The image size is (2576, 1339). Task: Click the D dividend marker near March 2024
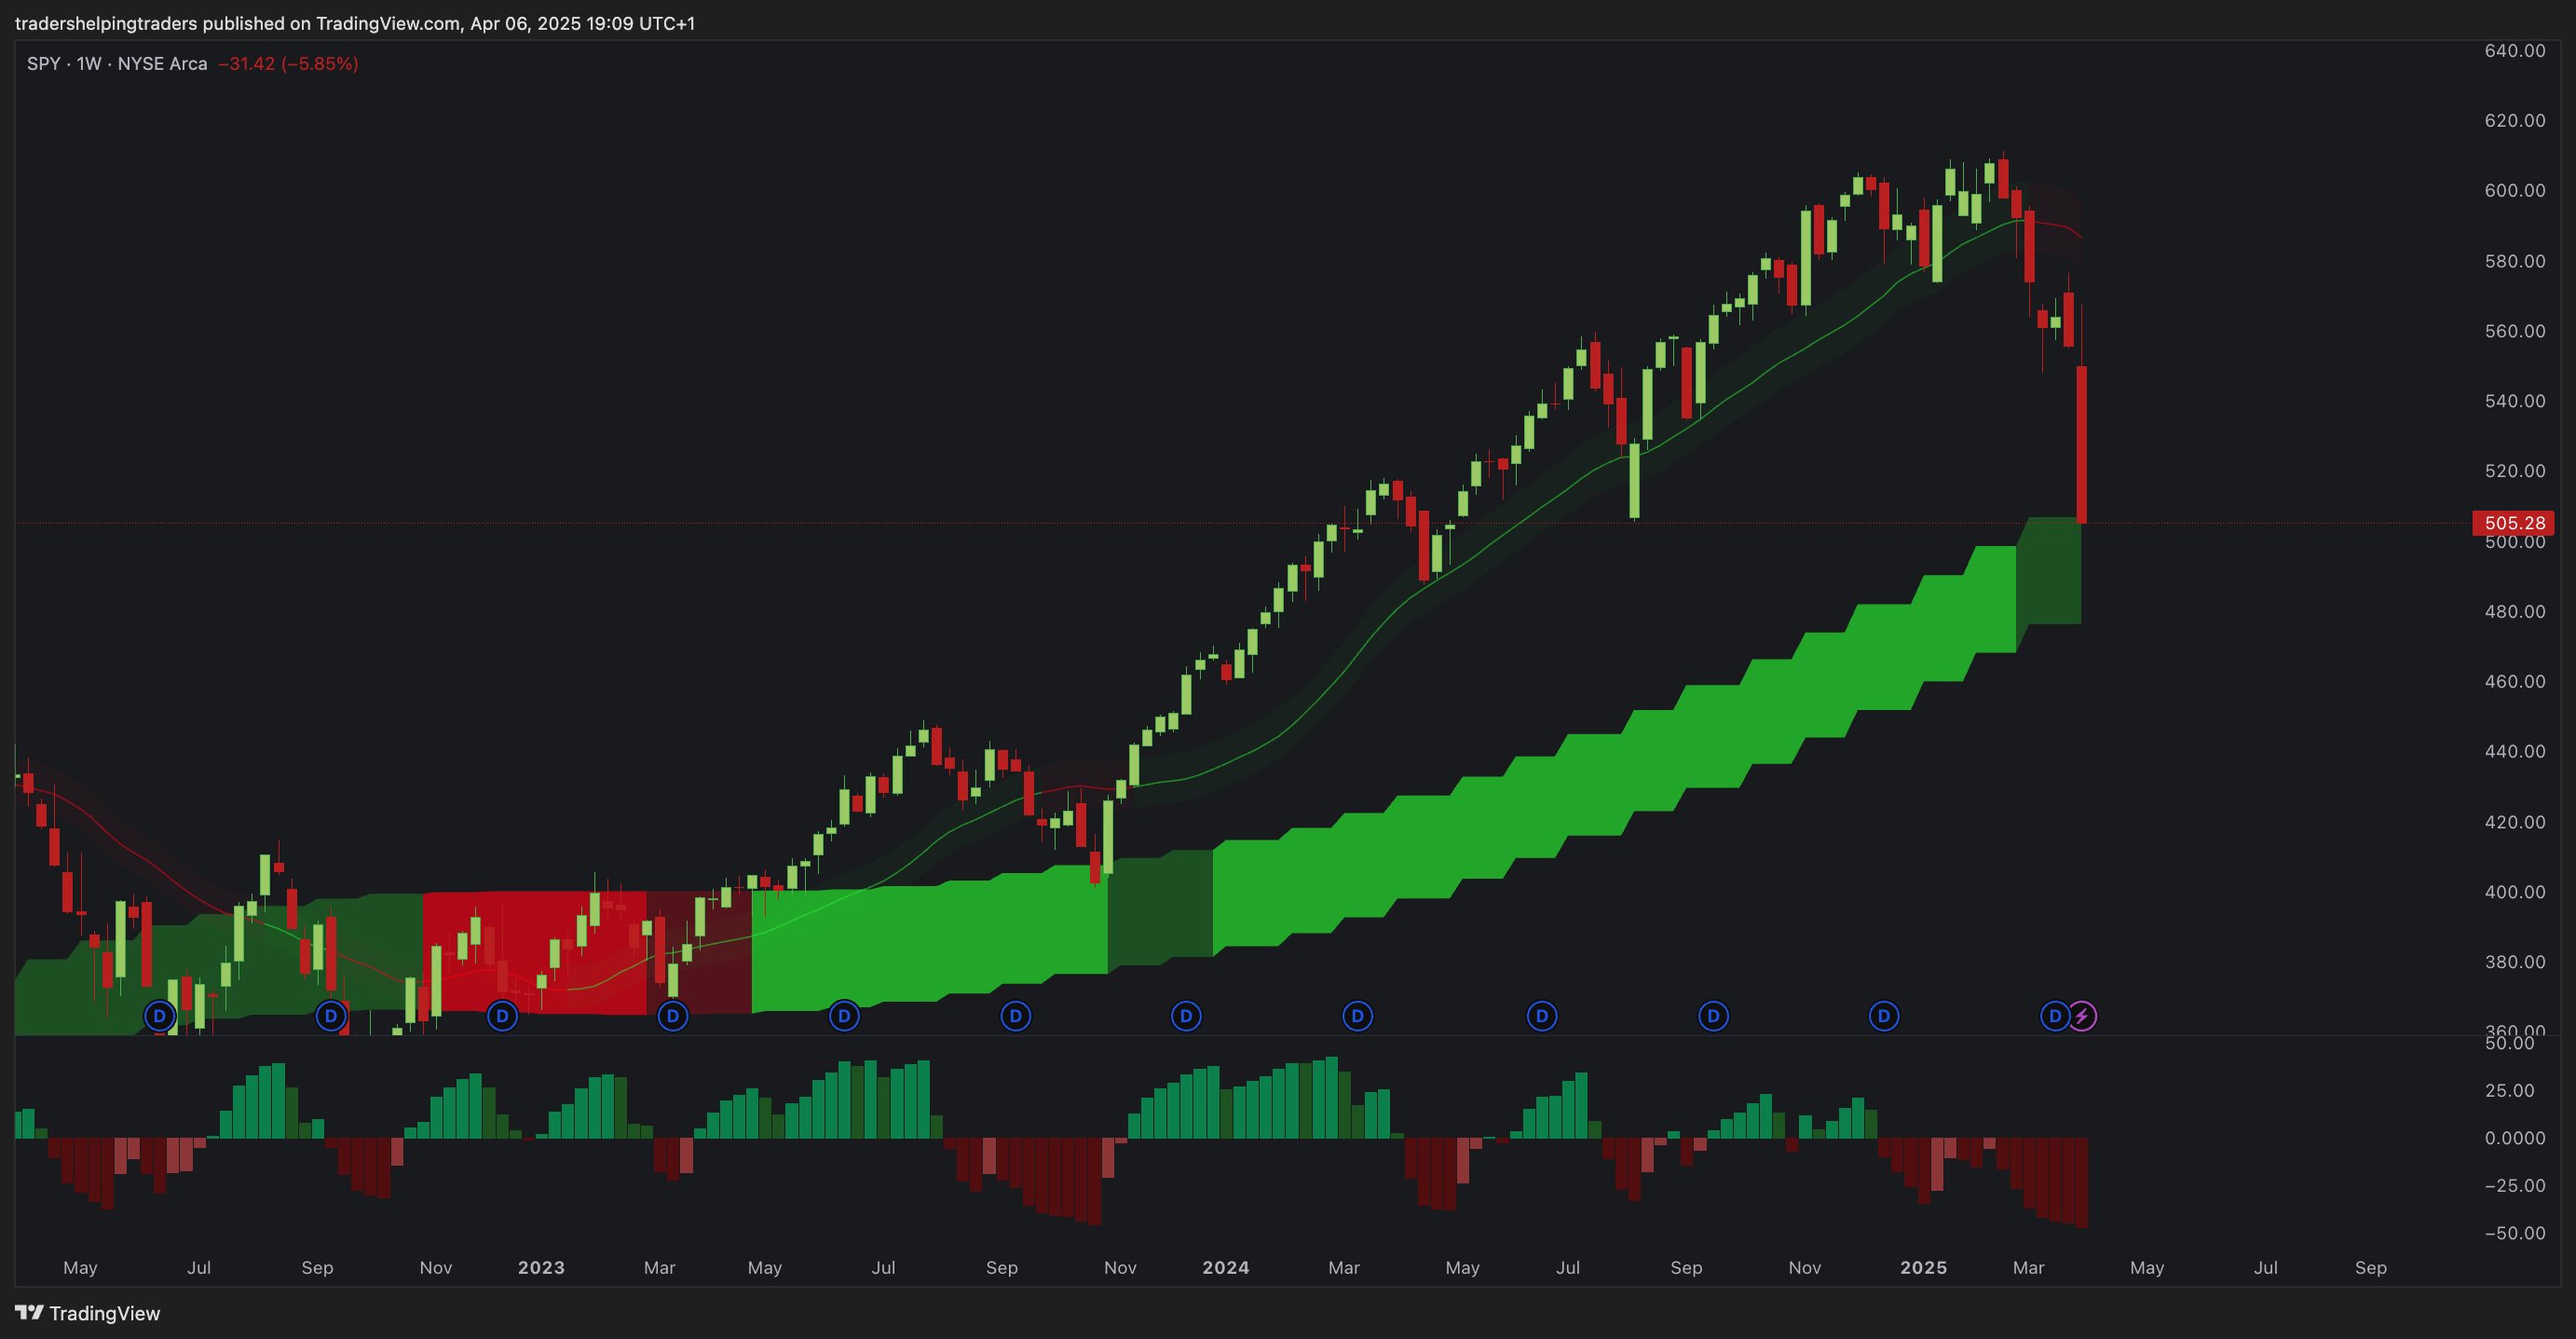(1357, 1017)
